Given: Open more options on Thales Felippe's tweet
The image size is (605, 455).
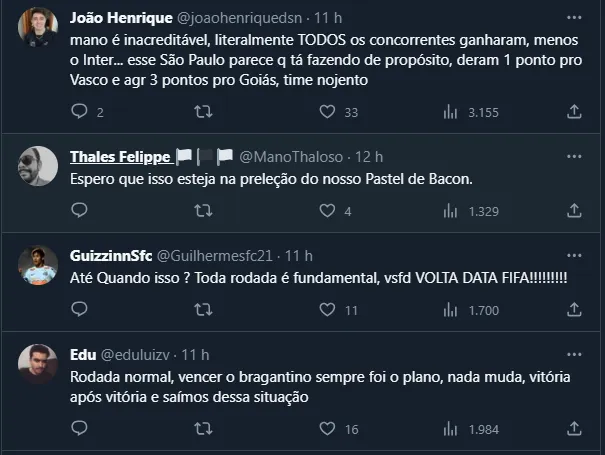Looking at the screenshot, I should click(x=574, y=157).
